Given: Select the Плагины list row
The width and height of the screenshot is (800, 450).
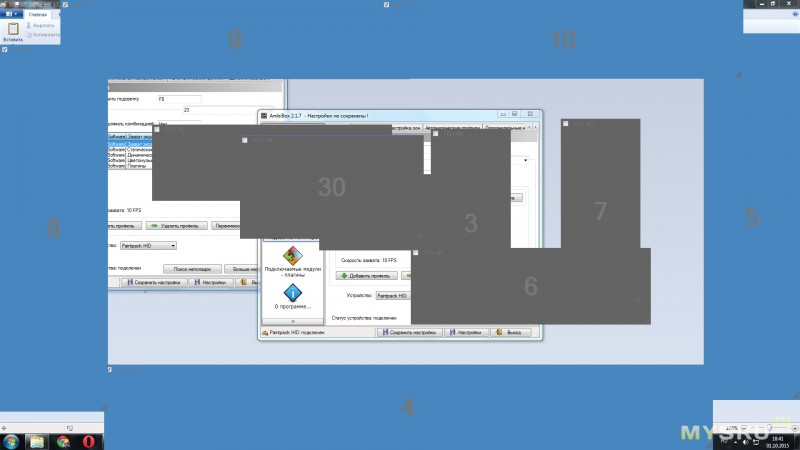Looking at the screenshot, I should click(130, 166).
